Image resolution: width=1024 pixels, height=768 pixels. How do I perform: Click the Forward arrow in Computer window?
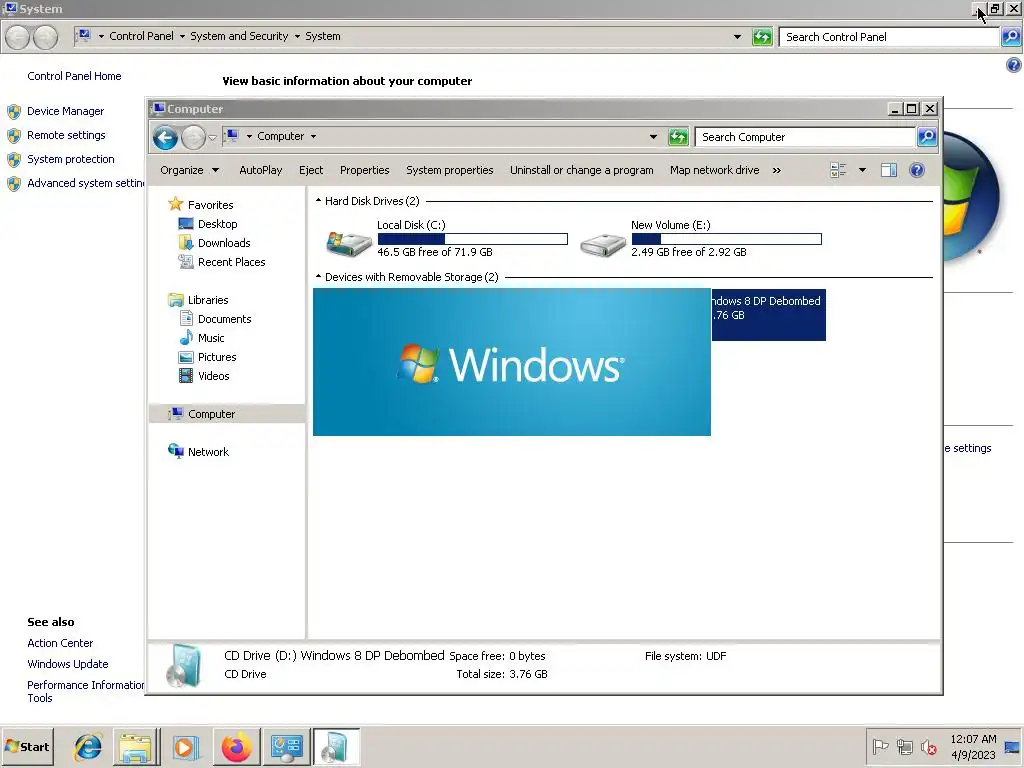193,137
